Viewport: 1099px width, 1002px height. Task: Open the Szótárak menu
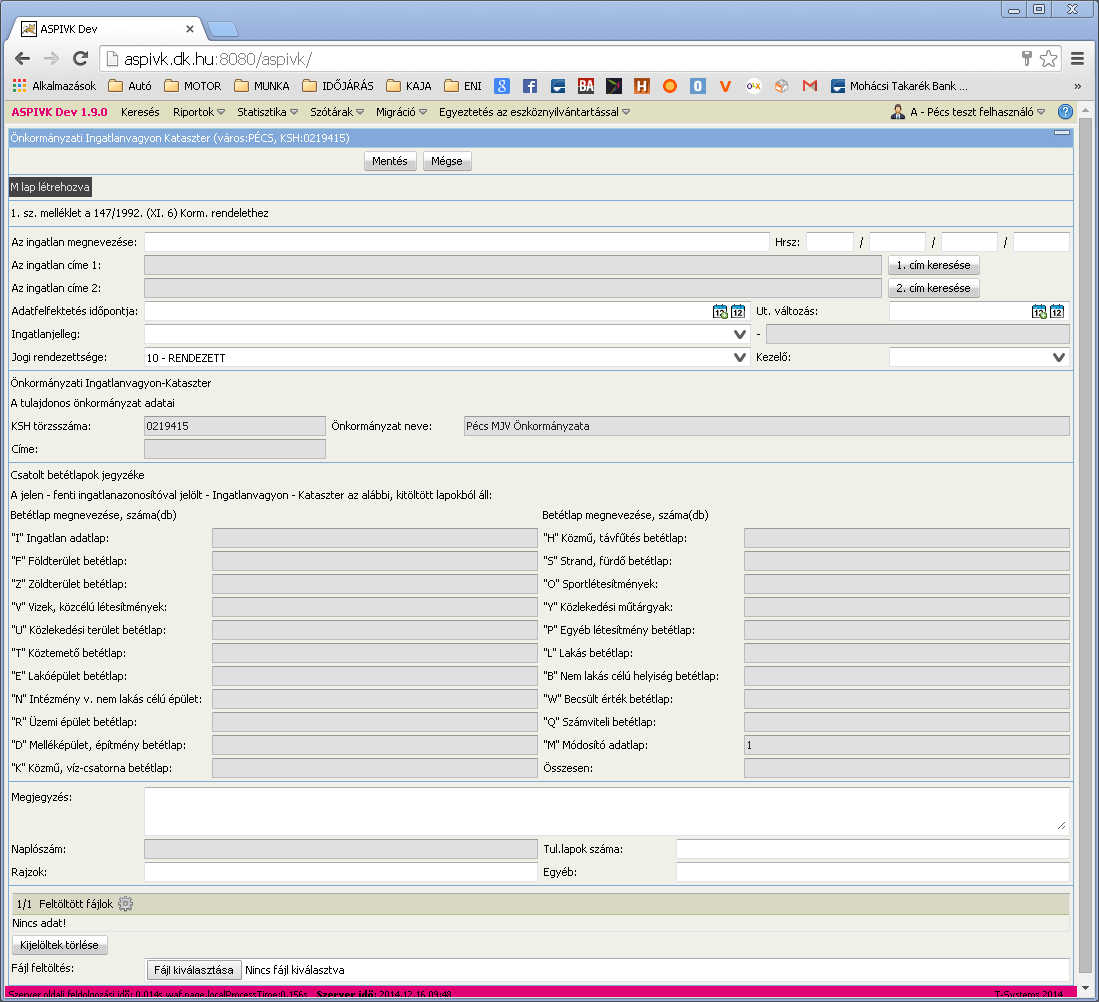coord(337,112)
